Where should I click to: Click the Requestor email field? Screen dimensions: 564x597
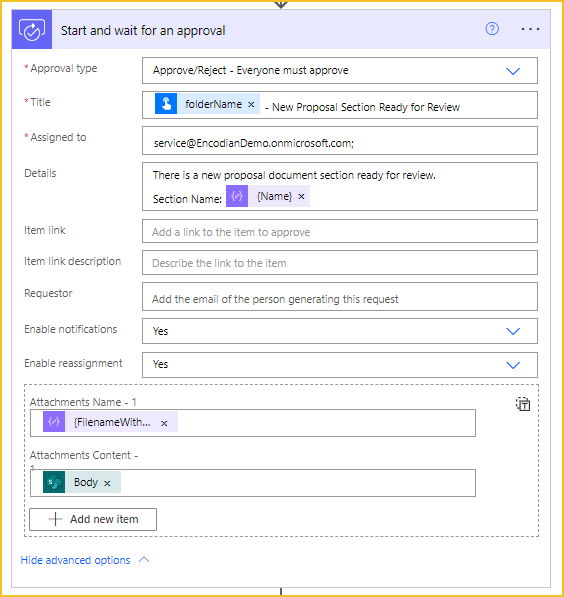340,297
